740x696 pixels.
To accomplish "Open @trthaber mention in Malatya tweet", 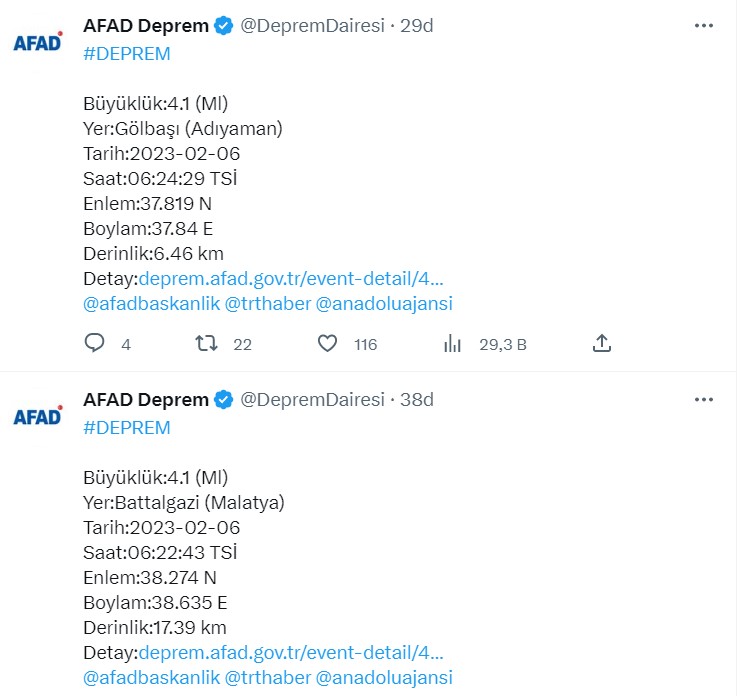I will tap(268, 678).
